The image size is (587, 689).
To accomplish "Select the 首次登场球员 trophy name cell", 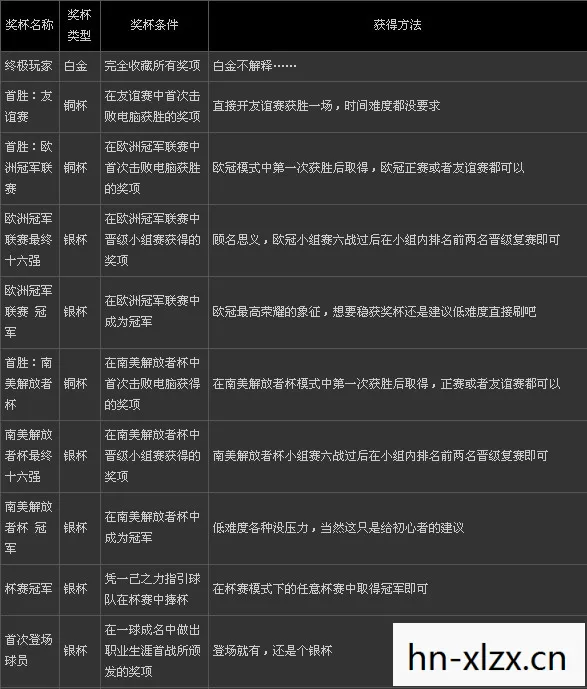I will point(29,651).
